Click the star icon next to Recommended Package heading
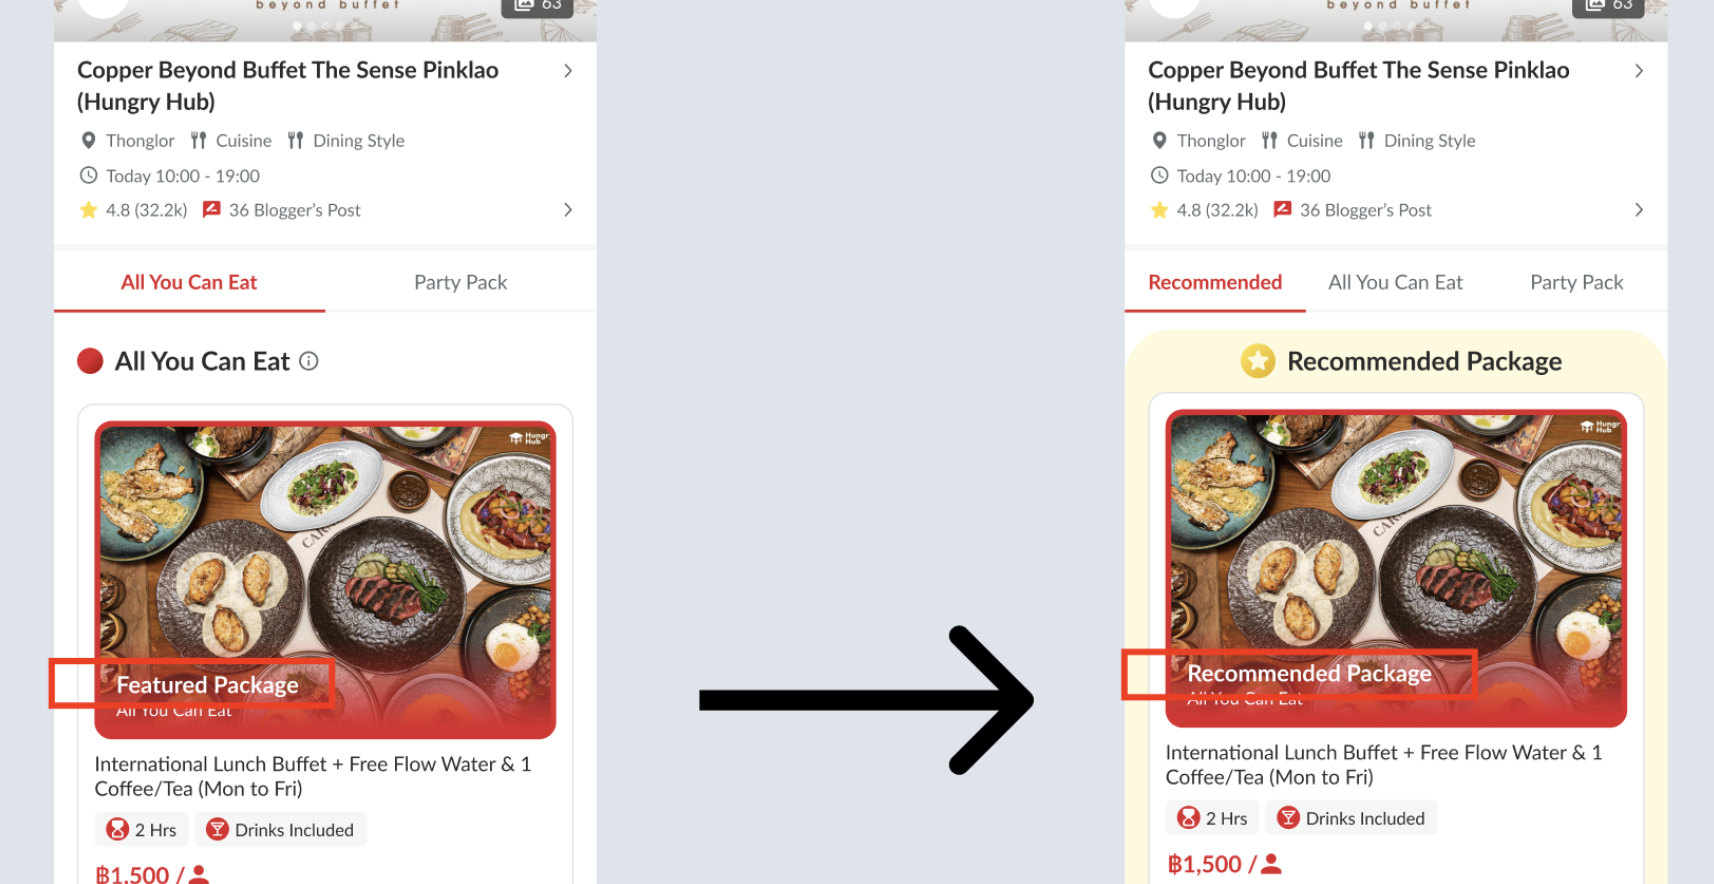The width and height of the screenshot is (1714, 884). pos(1258,361)
